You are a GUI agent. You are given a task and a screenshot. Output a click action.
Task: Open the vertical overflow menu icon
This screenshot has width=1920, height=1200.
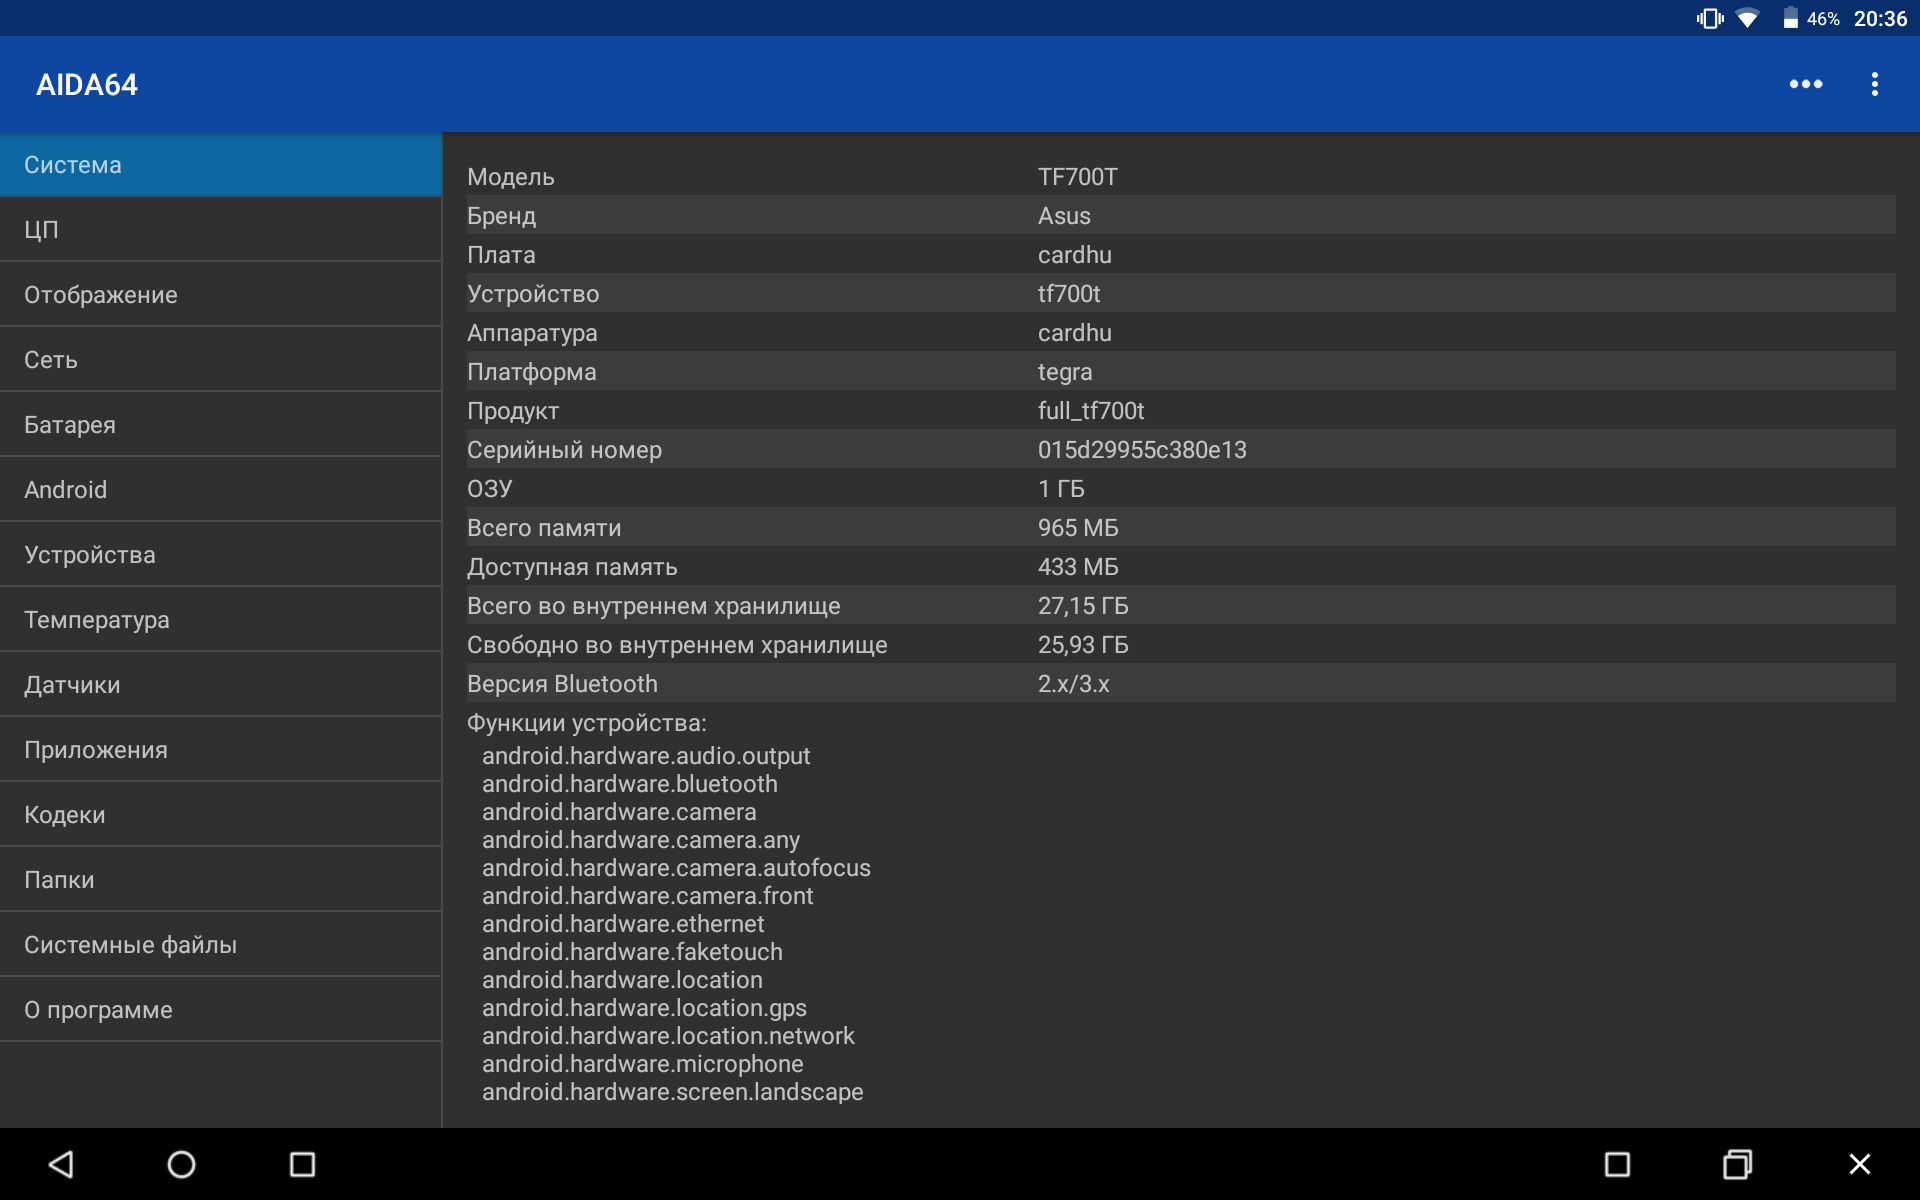click(x=1874, y=84)
